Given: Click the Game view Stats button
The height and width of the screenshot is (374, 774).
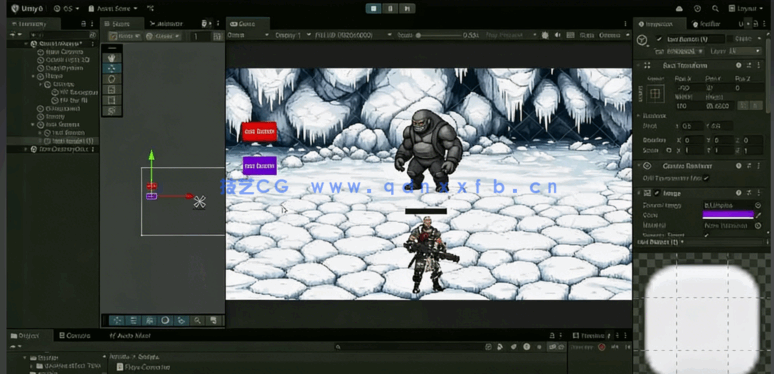Looking at the screenshot, I should 586,35.
